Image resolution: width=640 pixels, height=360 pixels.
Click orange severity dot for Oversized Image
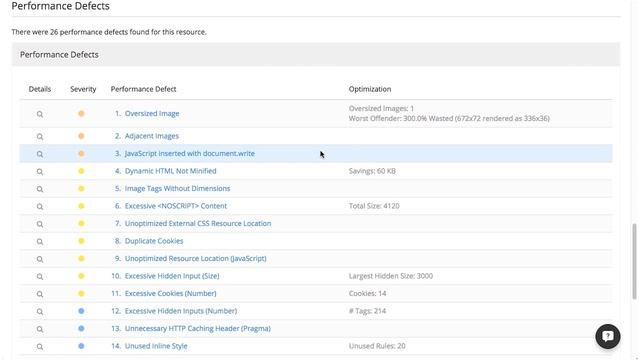81,113
